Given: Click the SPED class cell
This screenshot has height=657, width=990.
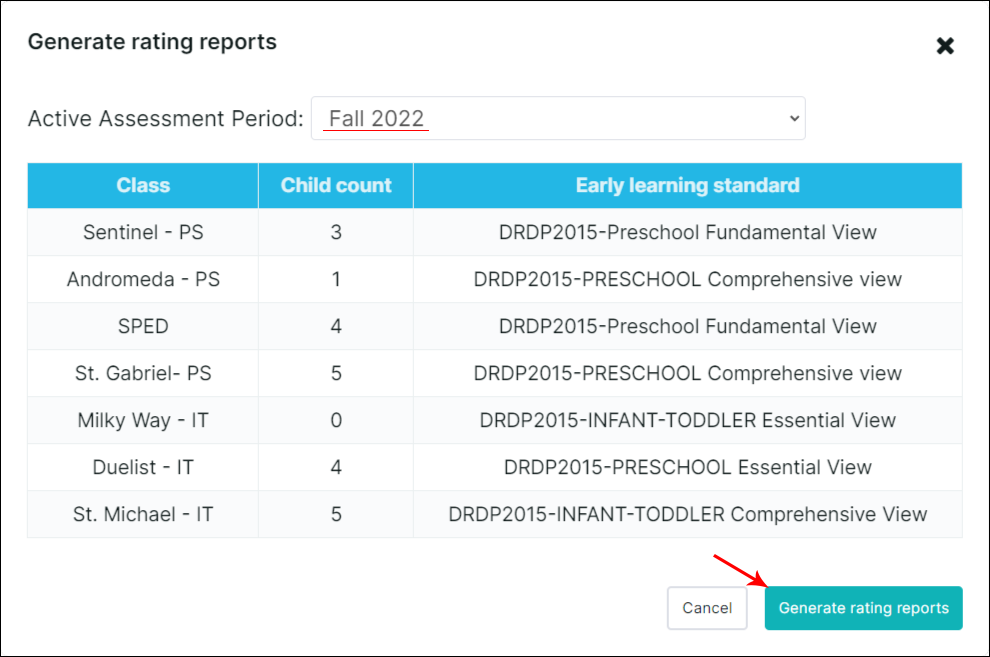Looking at the screenshot, I should 143,326.
